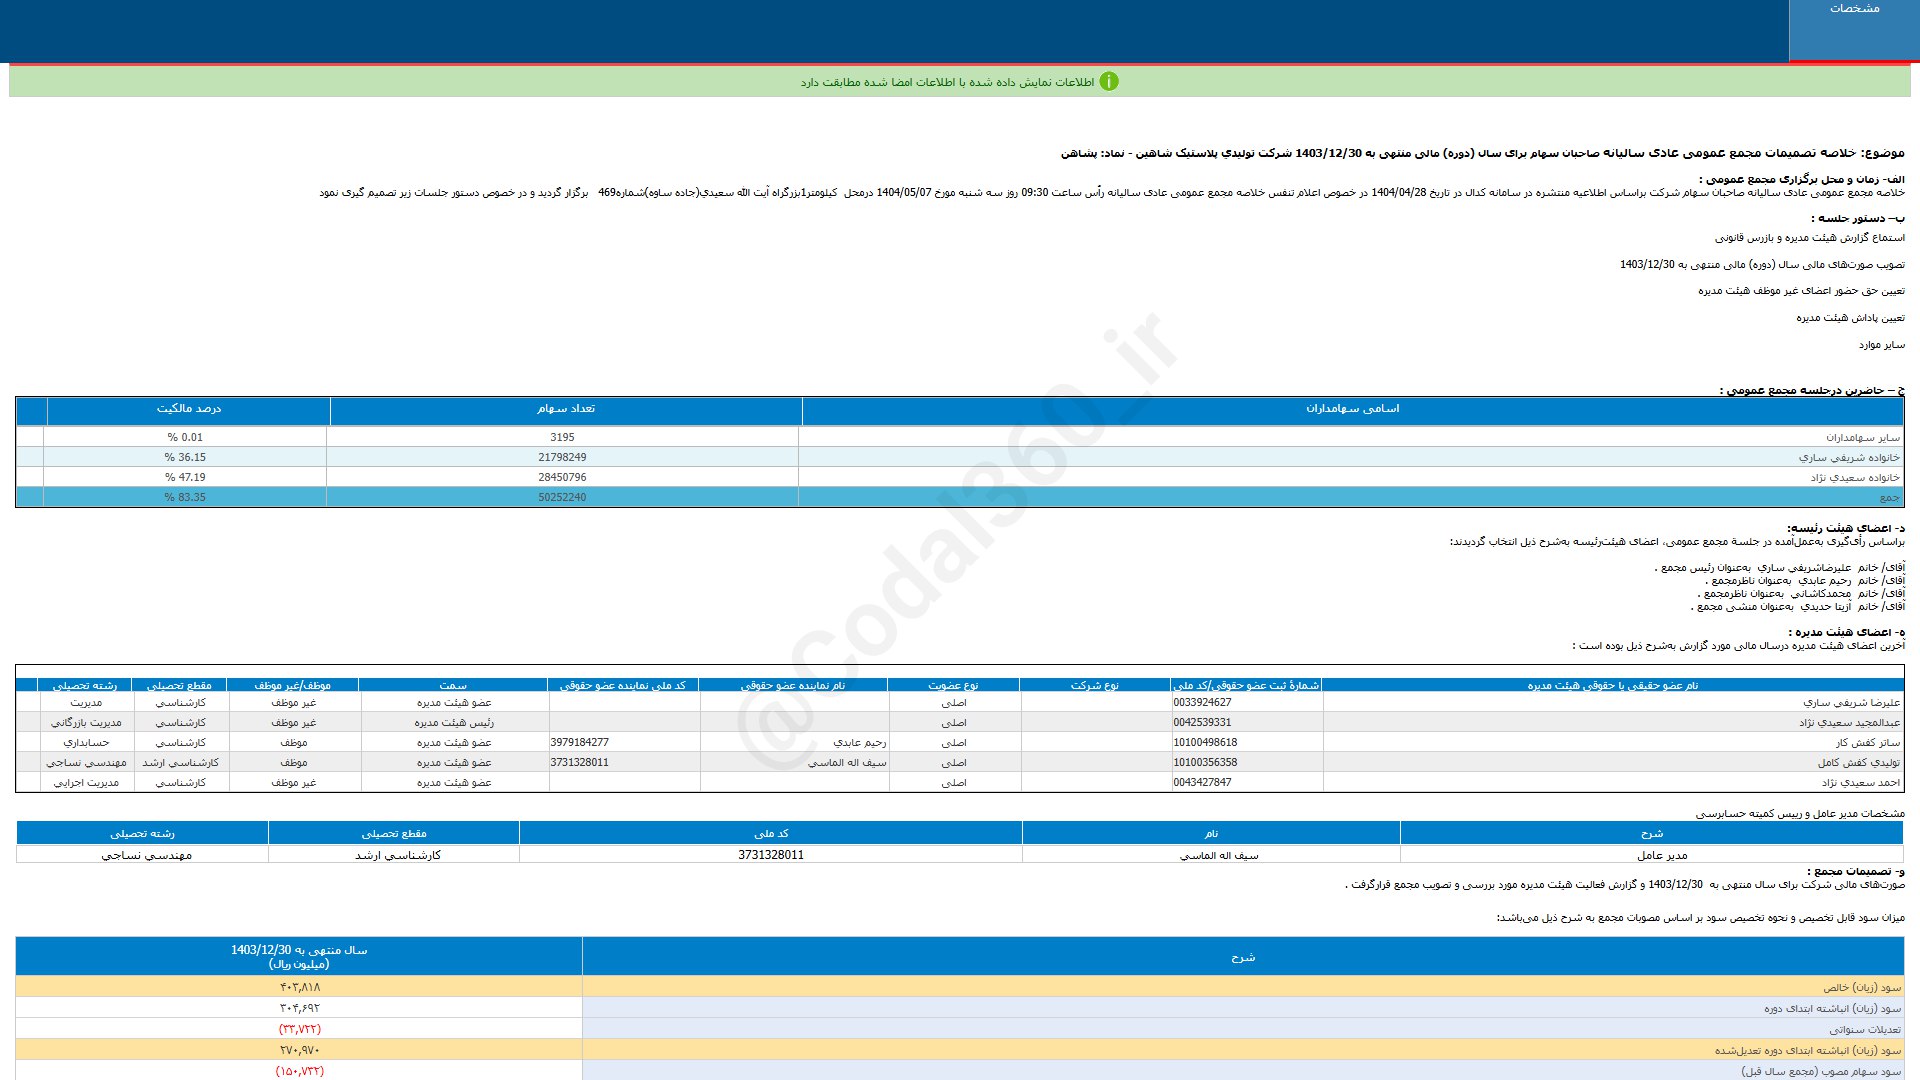Click the اسامی سهامداران column header

(1352, 409)
